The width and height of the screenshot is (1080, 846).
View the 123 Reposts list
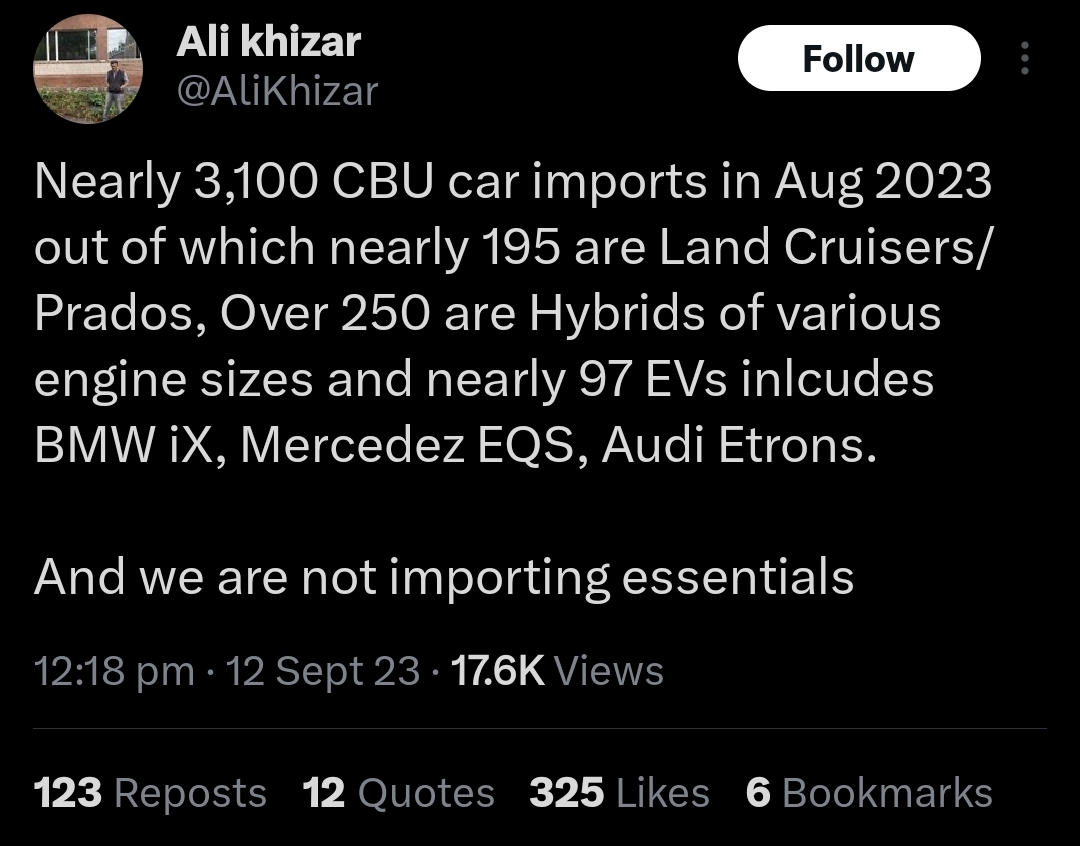coord(150,792)
